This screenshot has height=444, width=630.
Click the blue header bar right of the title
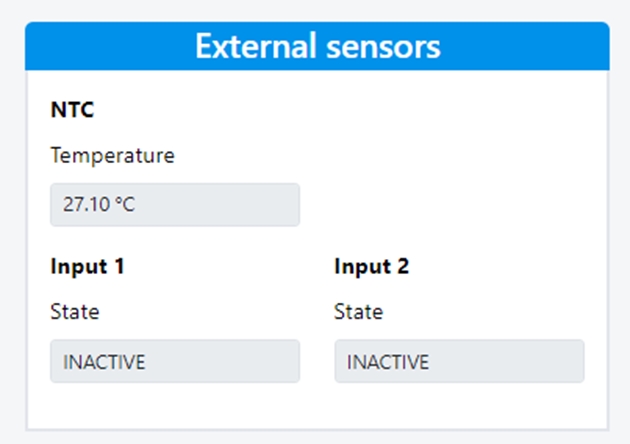click(x=525, y=47)
